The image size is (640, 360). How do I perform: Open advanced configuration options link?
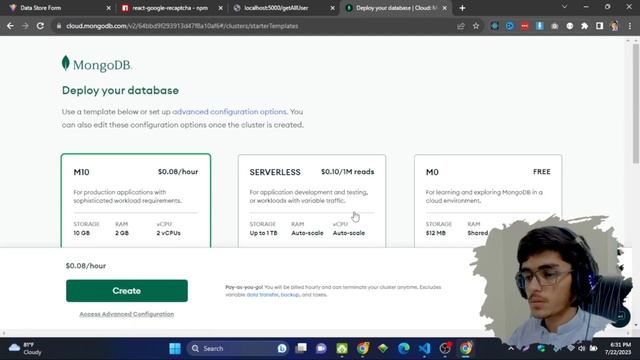[x=229, y=111]
